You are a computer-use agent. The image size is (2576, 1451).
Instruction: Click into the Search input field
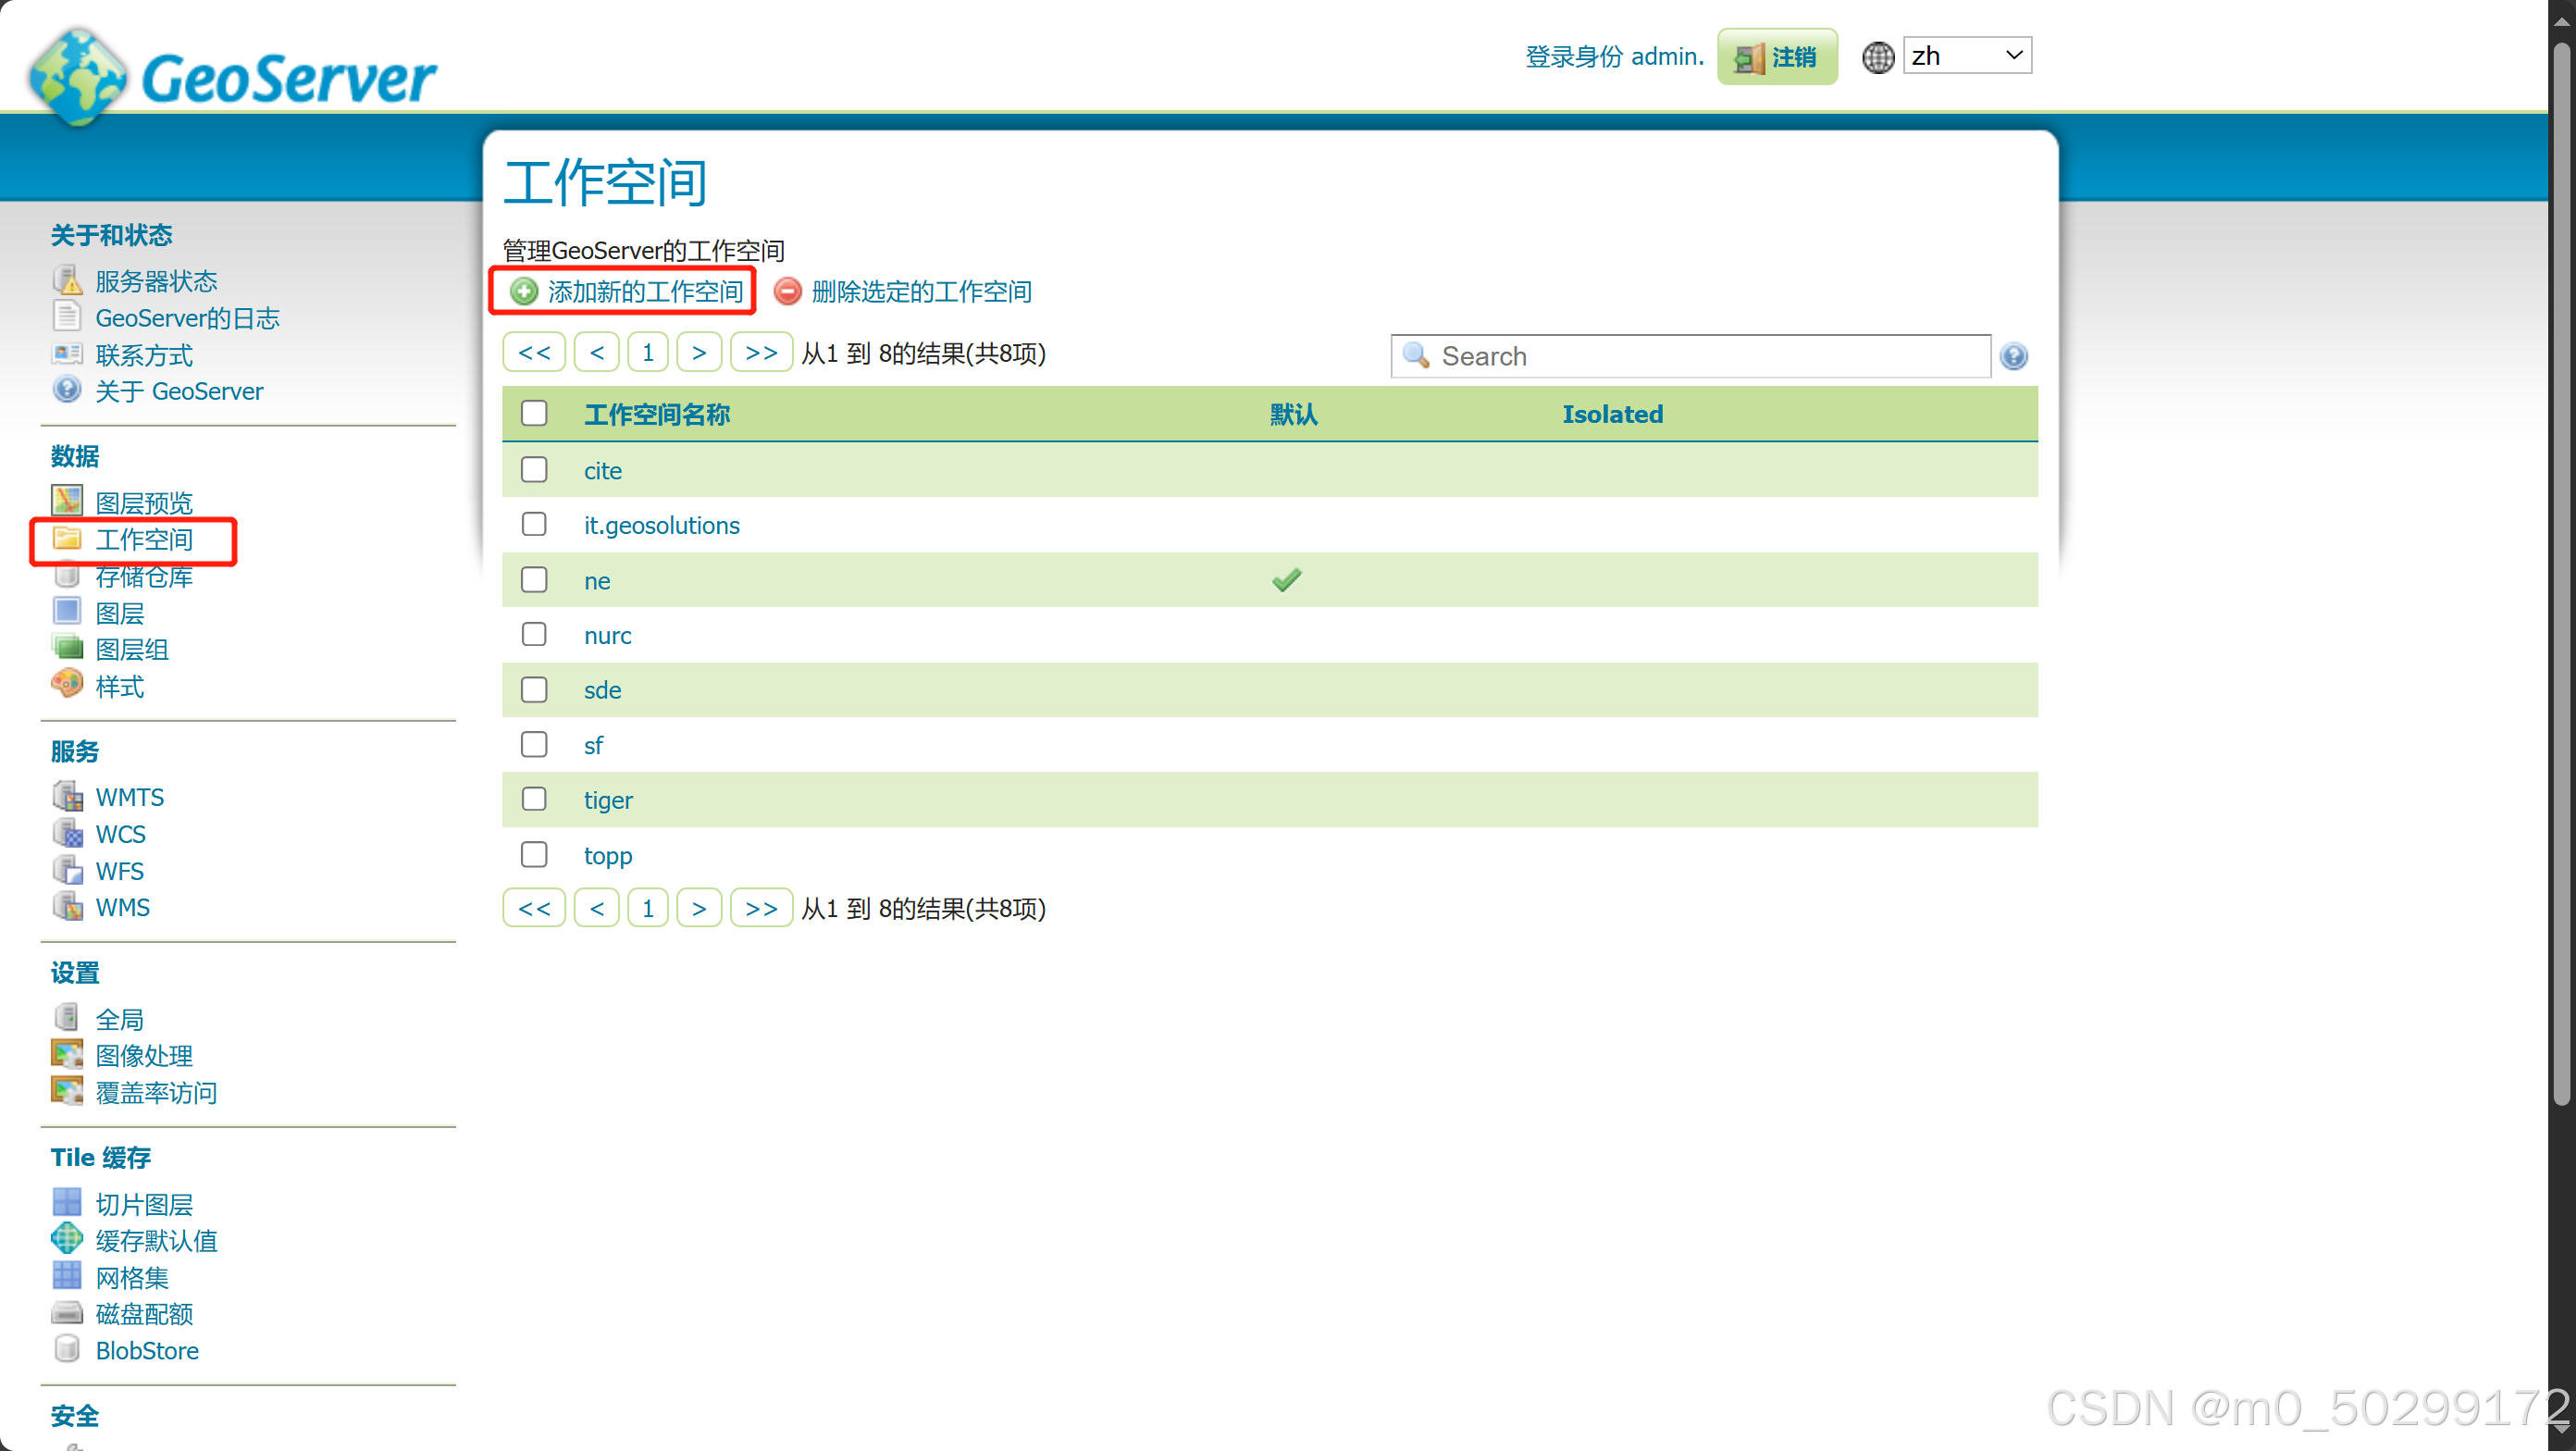[1690, 356]
